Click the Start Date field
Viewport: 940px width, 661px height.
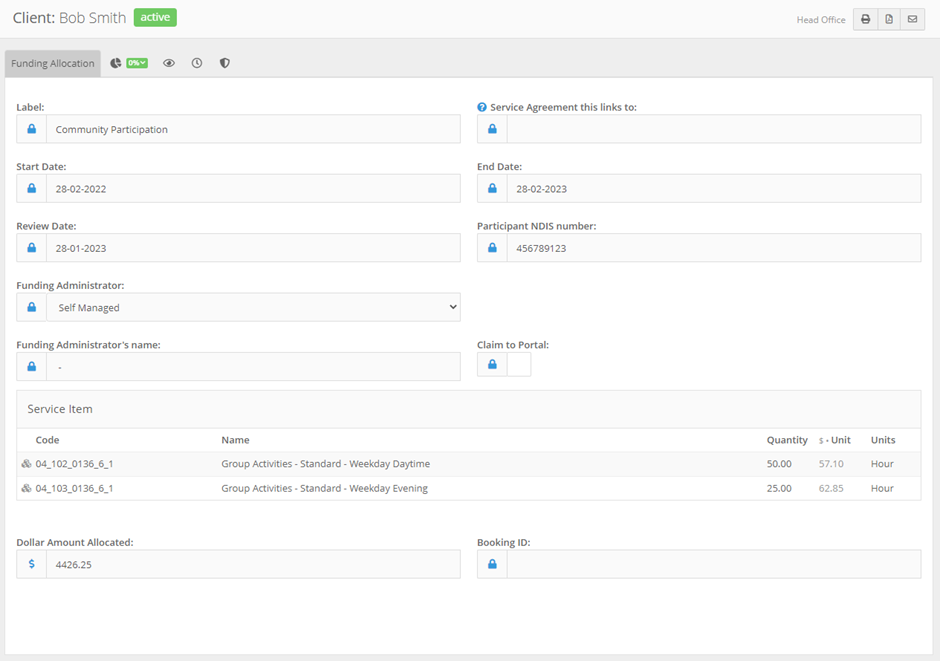point(254,188)
